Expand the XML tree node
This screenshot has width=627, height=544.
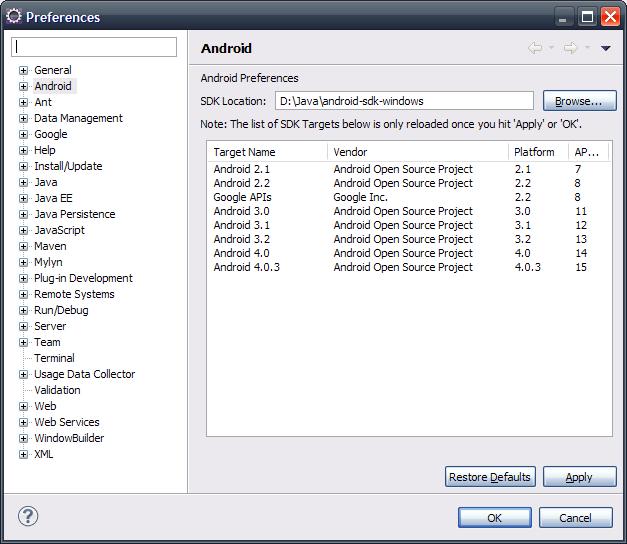23,454
